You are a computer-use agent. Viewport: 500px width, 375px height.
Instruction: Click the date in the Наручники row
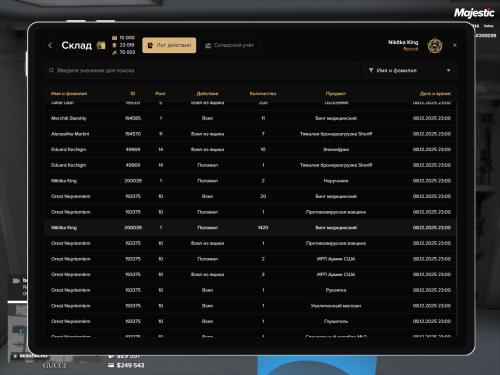[432, 181]
